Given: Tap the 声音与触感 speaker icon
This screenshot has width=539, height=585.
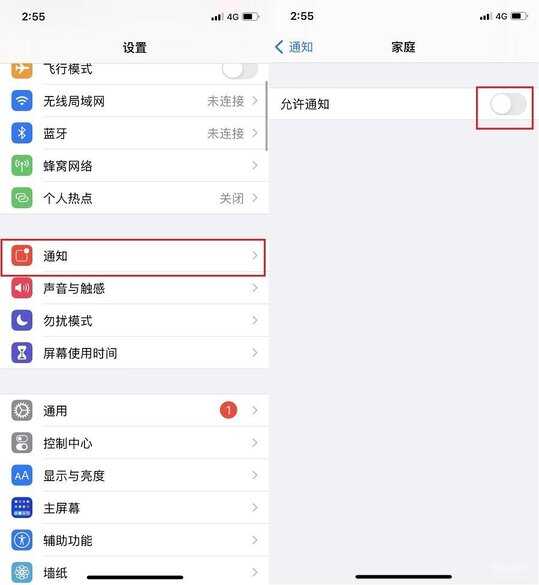Looking at the screenshot, I should click(22, 288).
